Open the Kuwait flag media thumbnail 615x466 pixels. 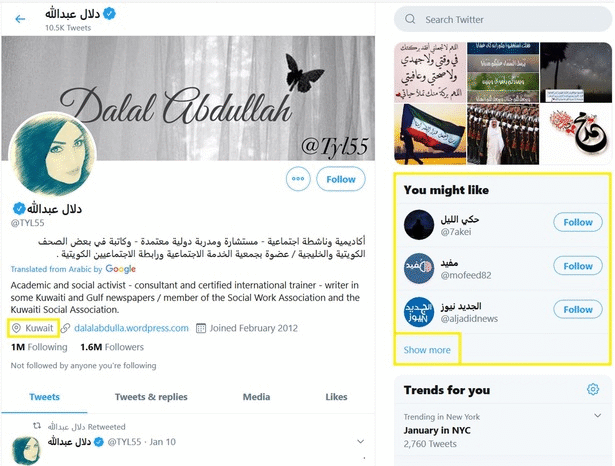[430, 134]
